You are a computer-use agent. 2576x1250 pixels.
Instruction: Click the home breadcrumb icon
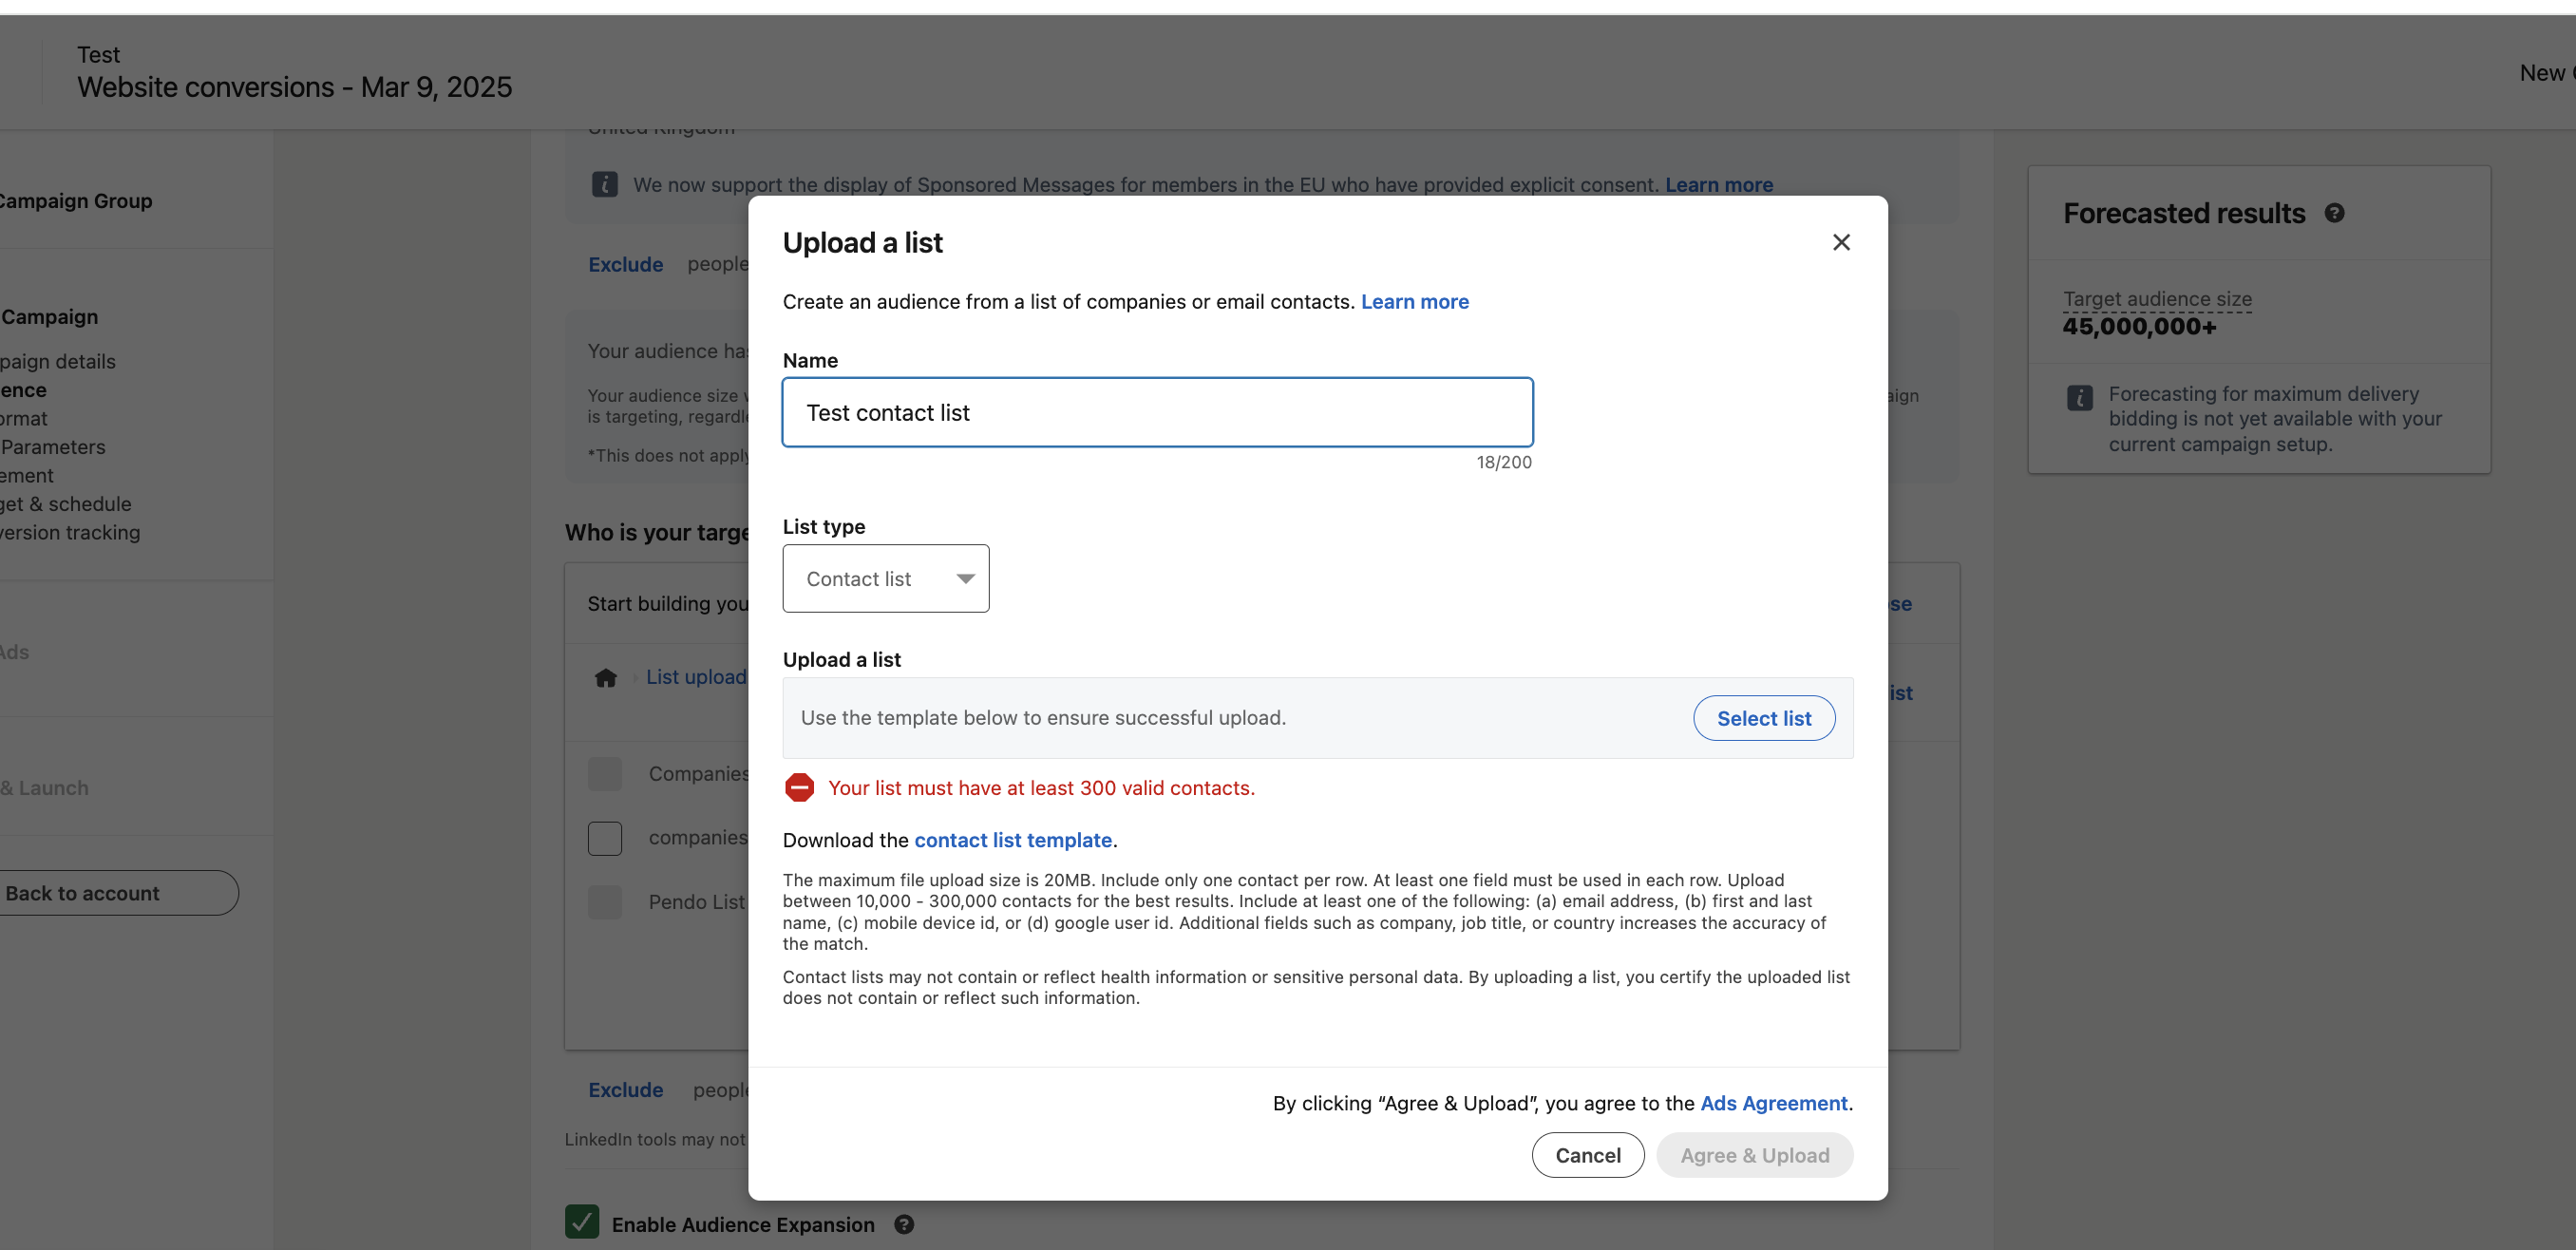[605, 678]
